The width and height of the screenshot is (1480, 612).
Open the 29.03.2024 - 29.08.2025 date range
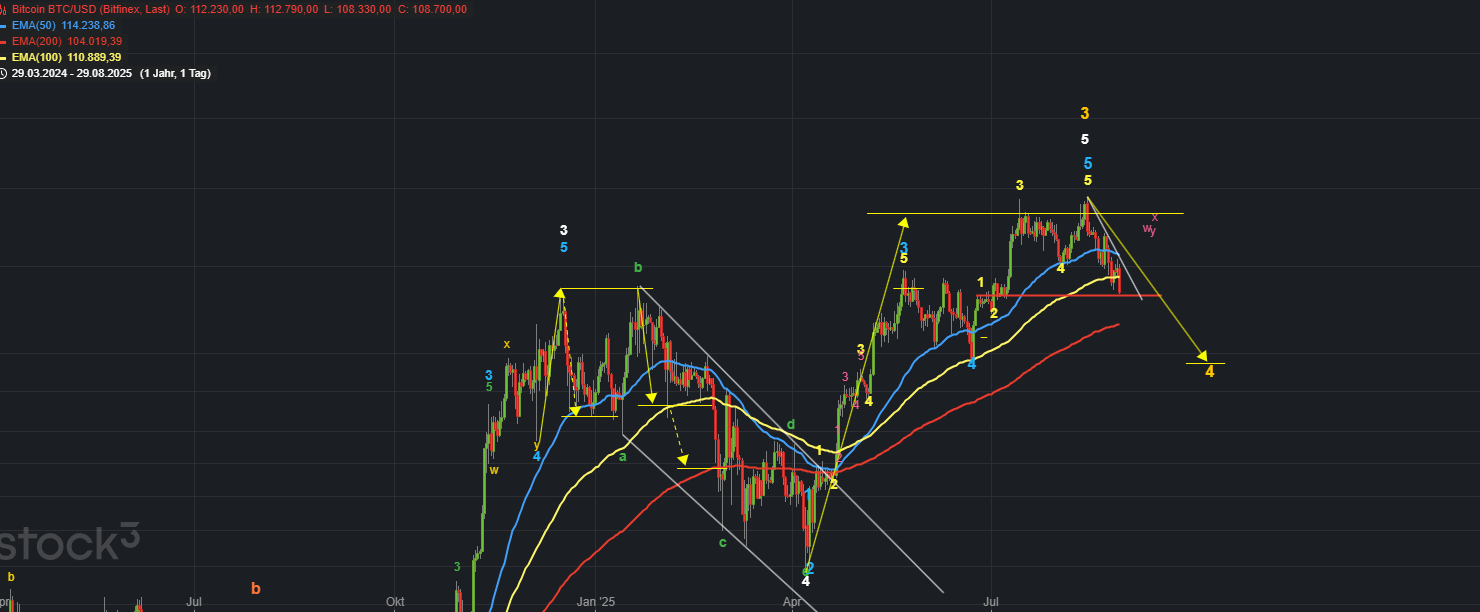pyautogui.click(x=72, y=73)
